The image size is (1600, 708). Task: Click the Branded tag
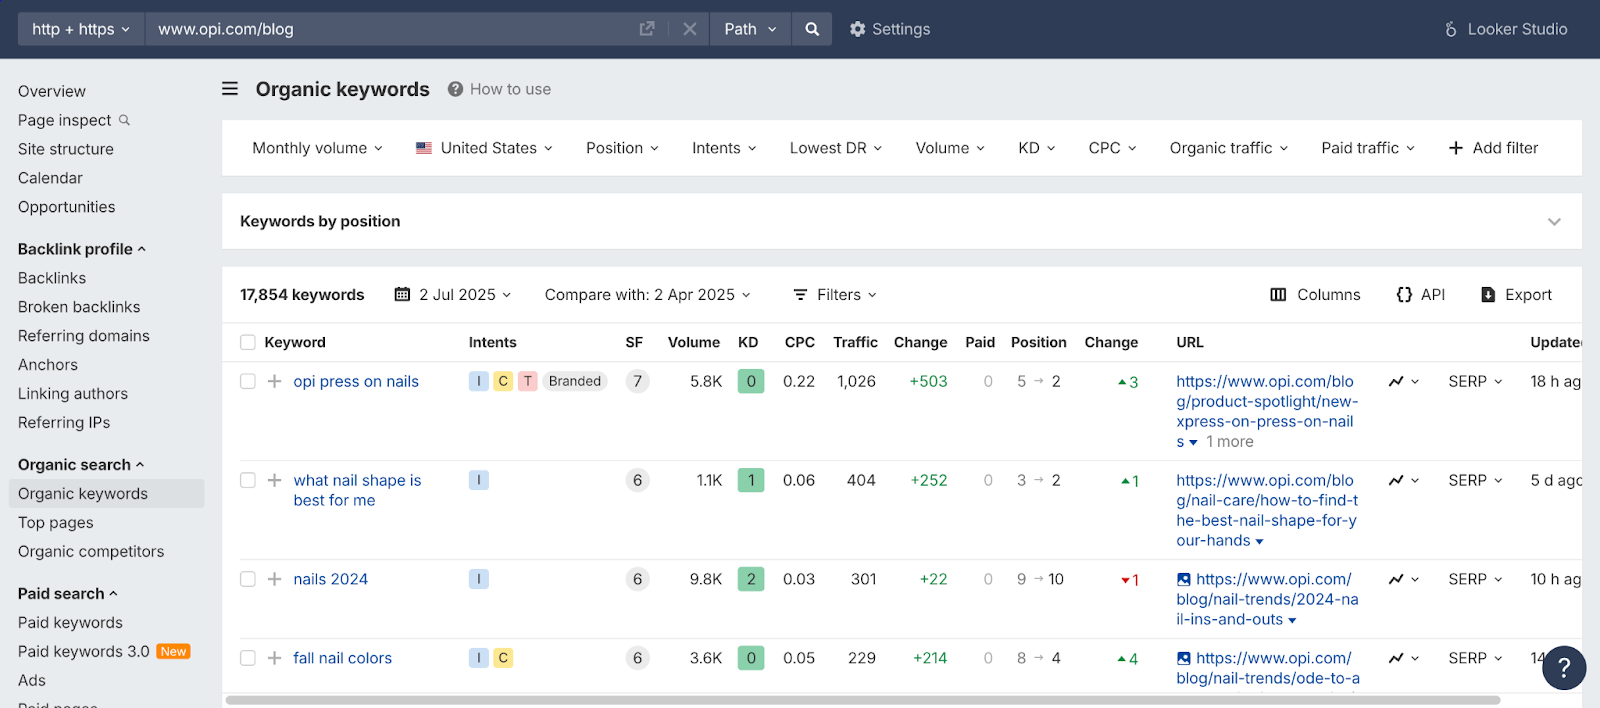[x=575, y=381]
